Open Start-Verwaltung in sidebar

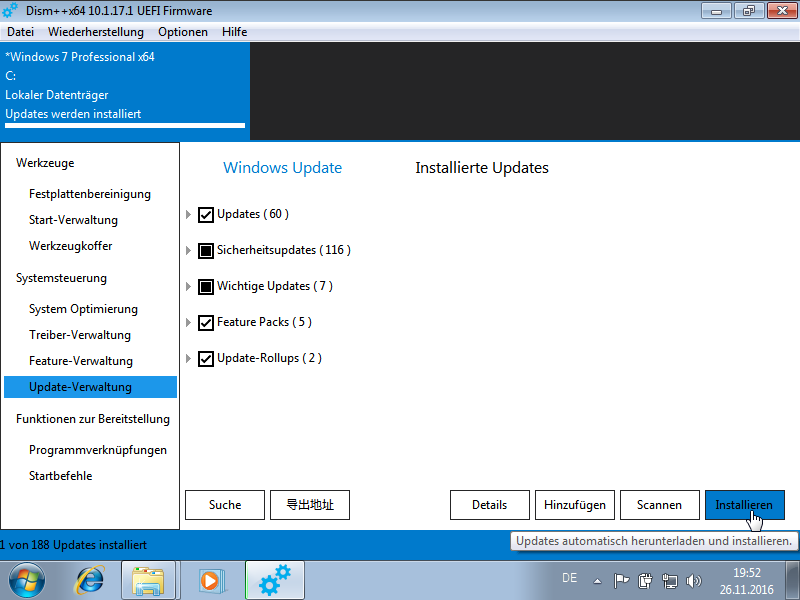point(73,220)
